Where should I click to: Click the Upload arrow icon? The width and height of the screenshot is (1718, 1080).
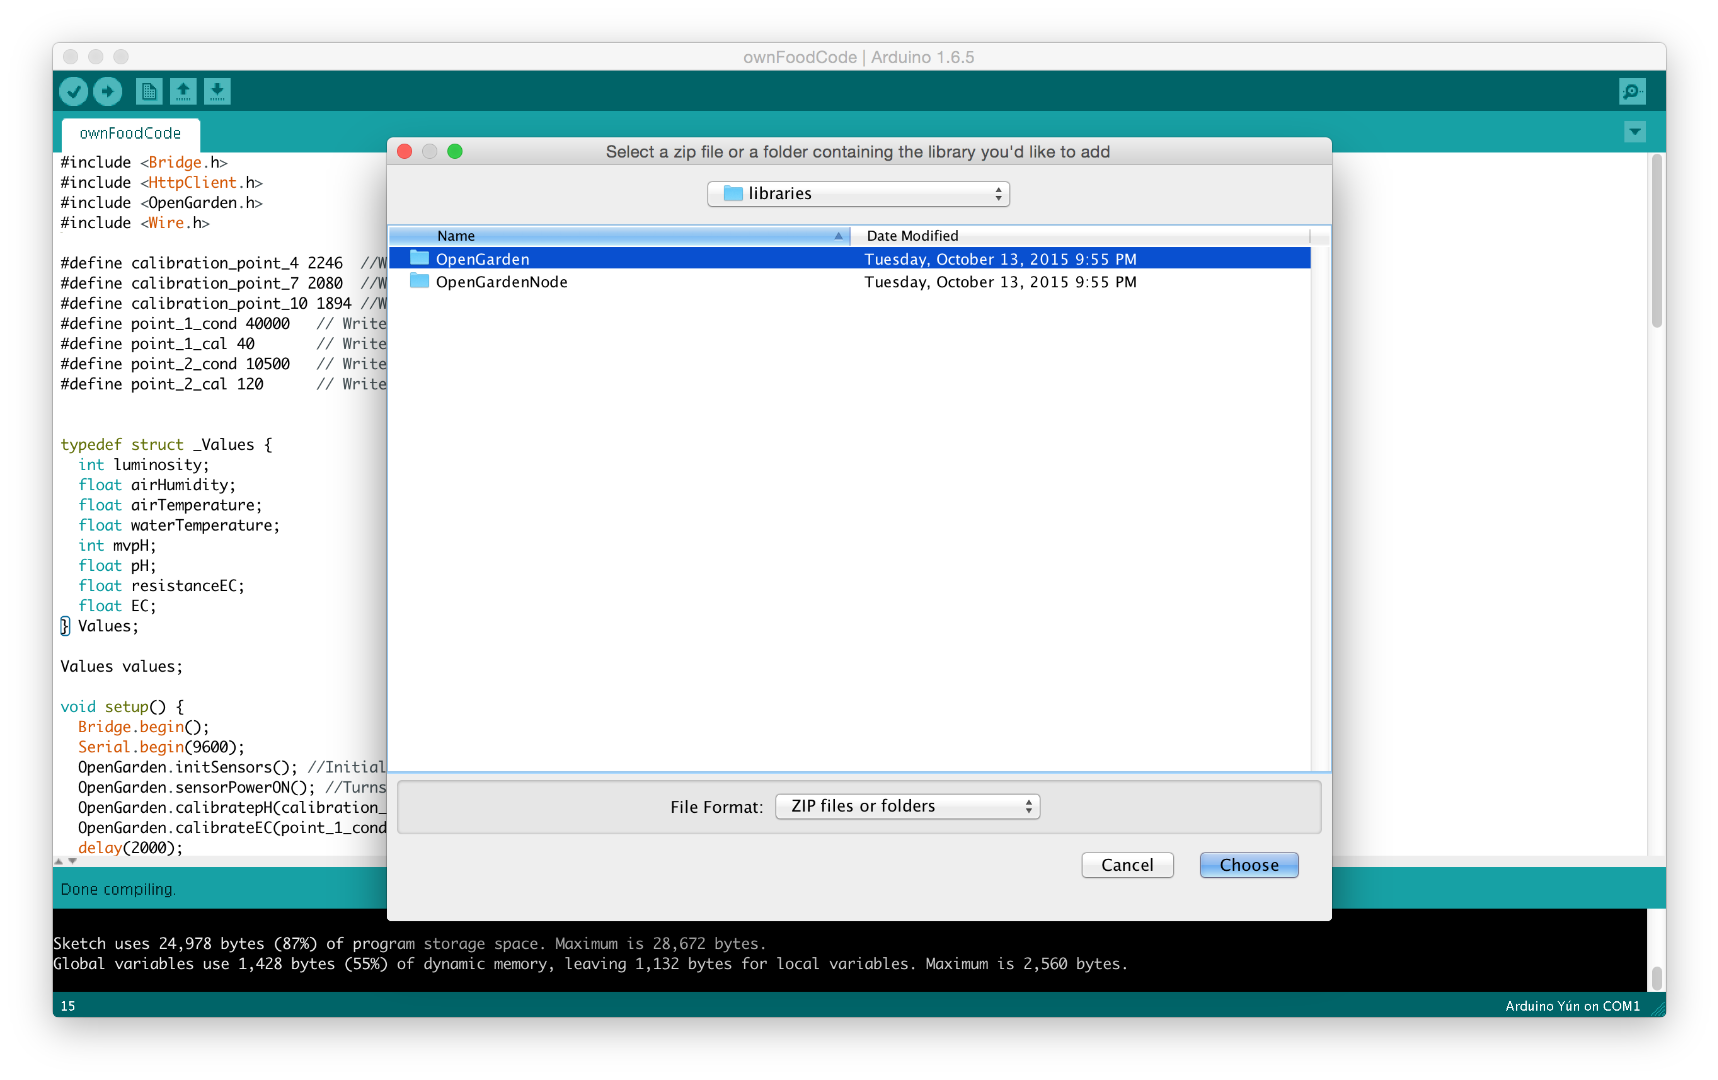pos(108,92)
